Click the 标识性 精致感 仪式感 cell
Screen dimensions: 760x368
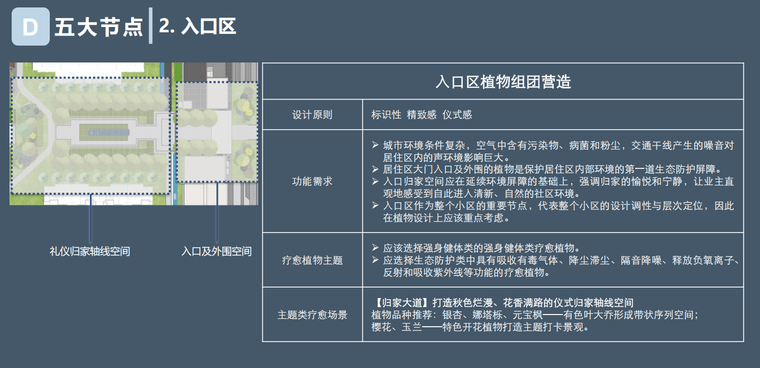[422, 115]
